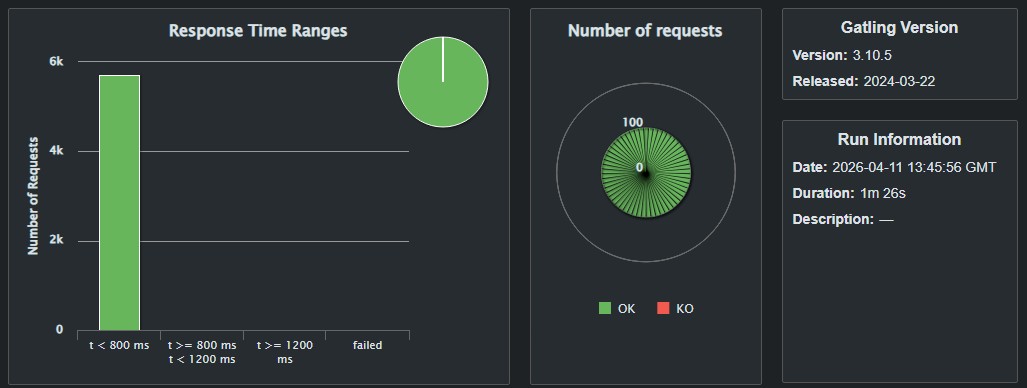Select the Response Time Ranges title

coord(258,31)
